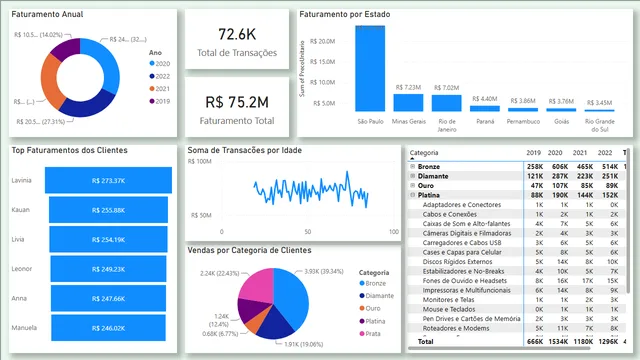Select Impressoras e Multifuncionais row
Image resolution: width=640 pixels, height=360 pixels.
[516, 290]
